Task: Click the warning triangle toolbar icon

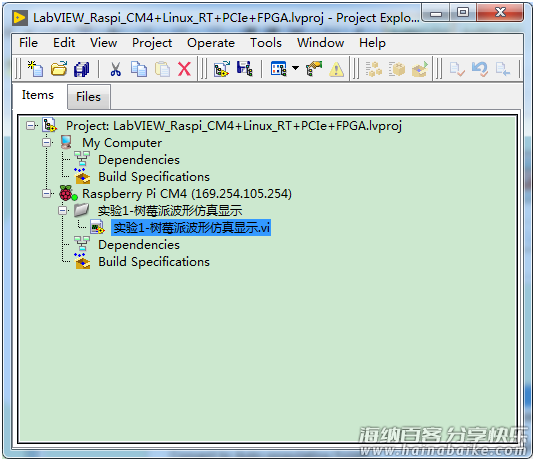Action: pos(336,69)
